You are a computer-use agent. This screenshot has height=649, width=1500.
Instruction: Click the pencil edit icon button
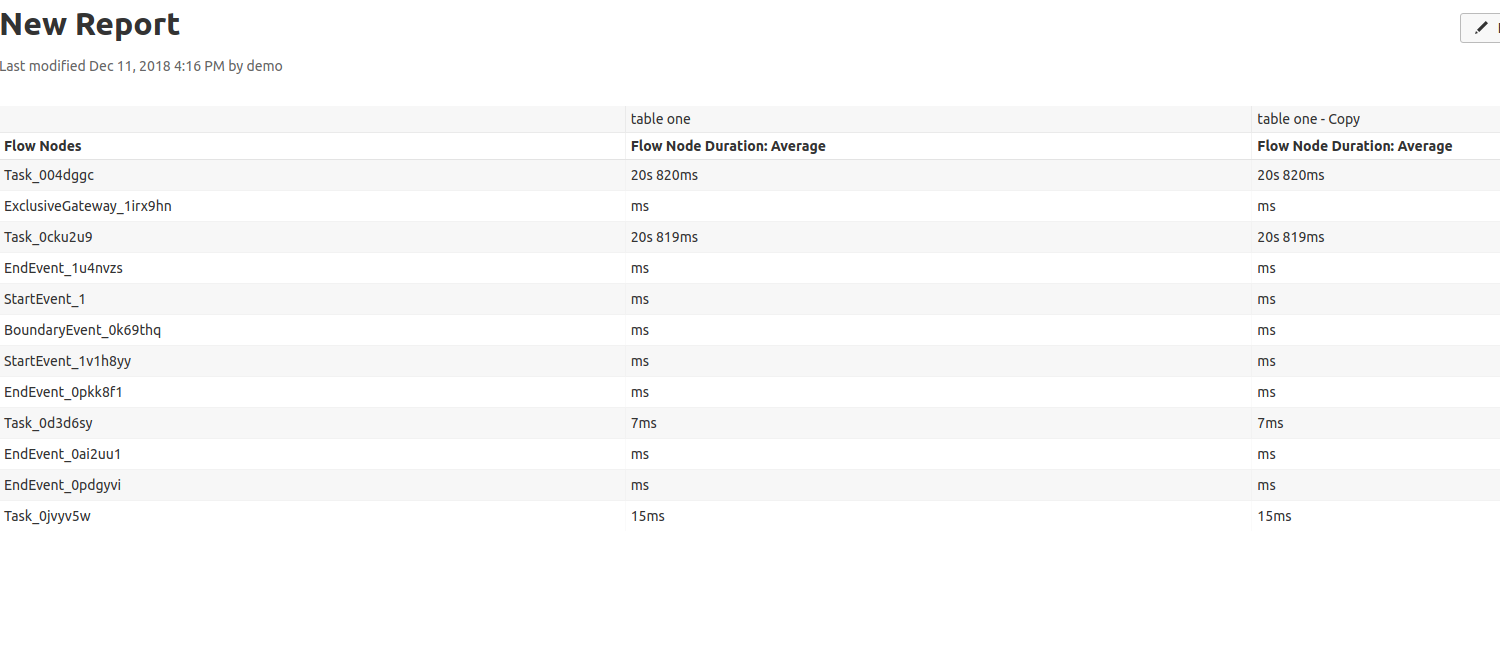(x=1481, y=28)
